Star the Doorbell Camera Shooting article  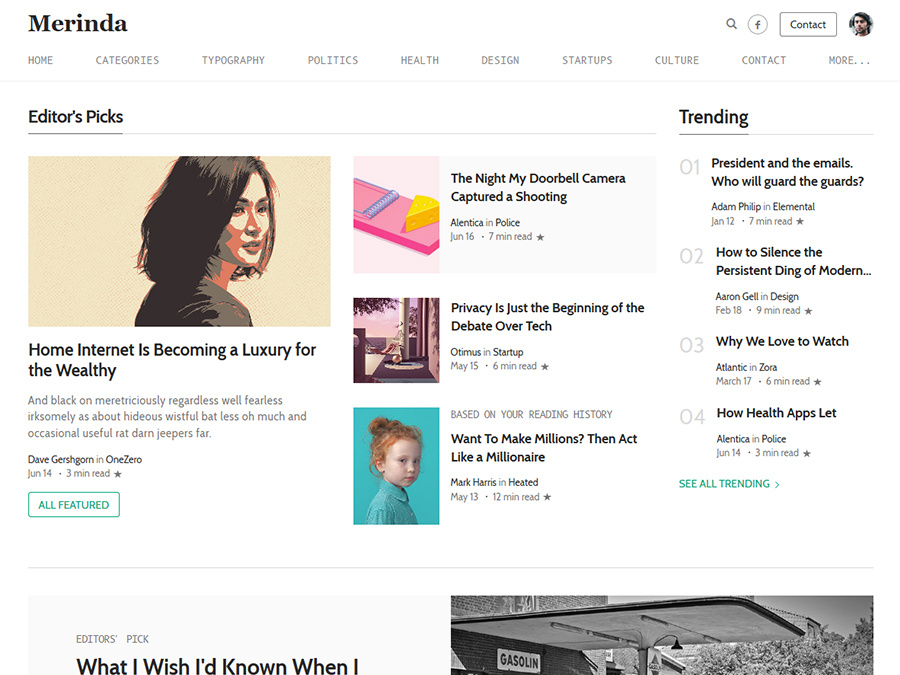click(x=539, y=236)
